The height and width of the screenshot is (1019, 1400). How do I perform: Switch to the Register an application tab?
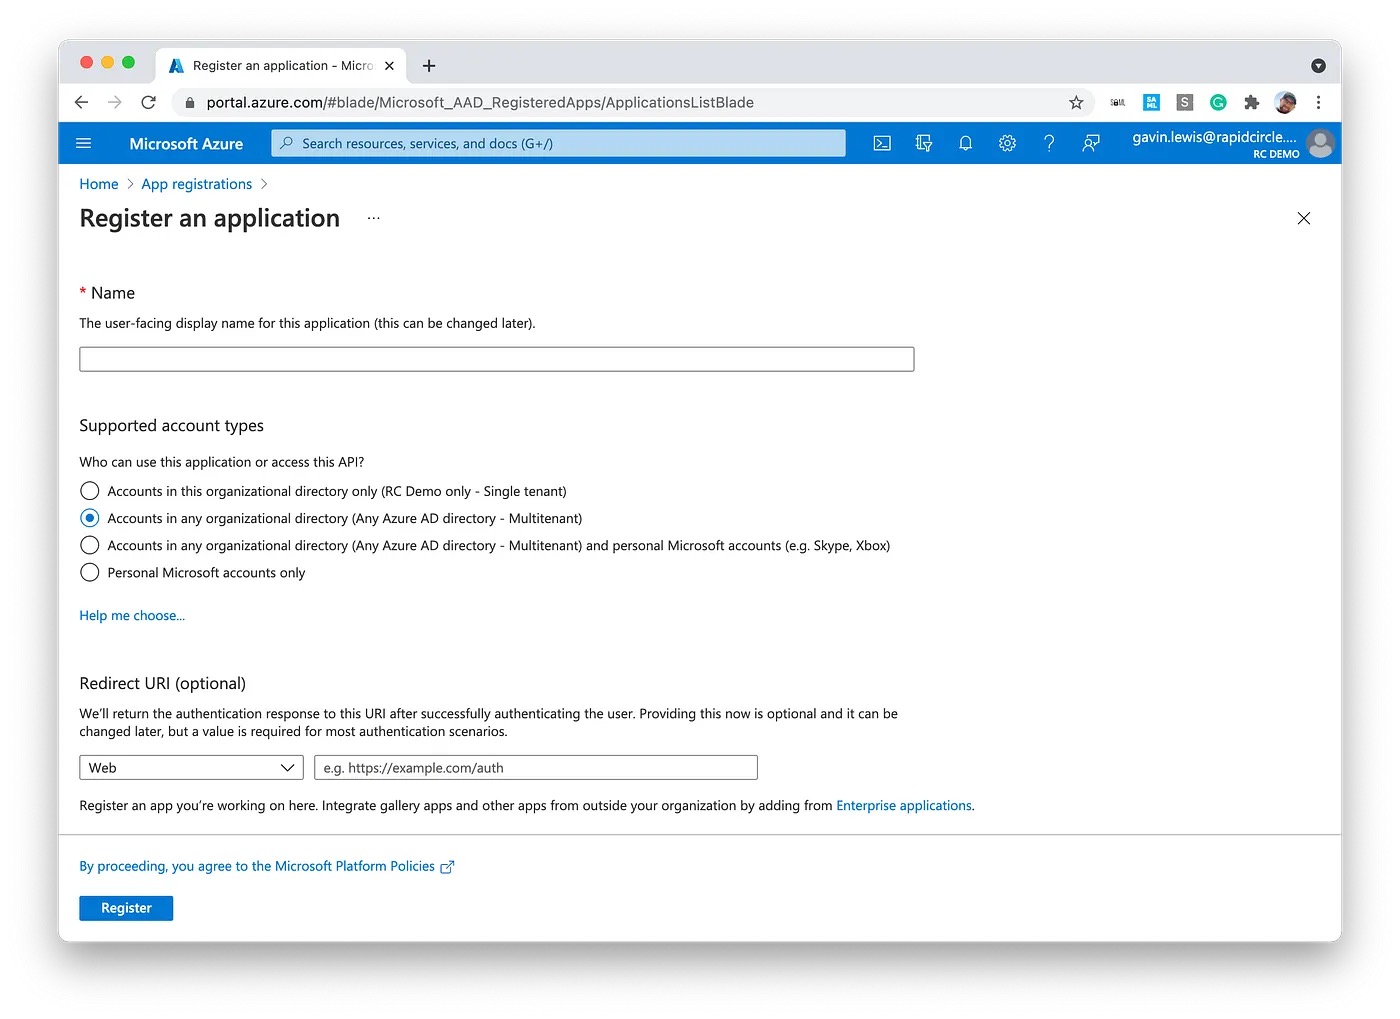(x=281, y=66)
